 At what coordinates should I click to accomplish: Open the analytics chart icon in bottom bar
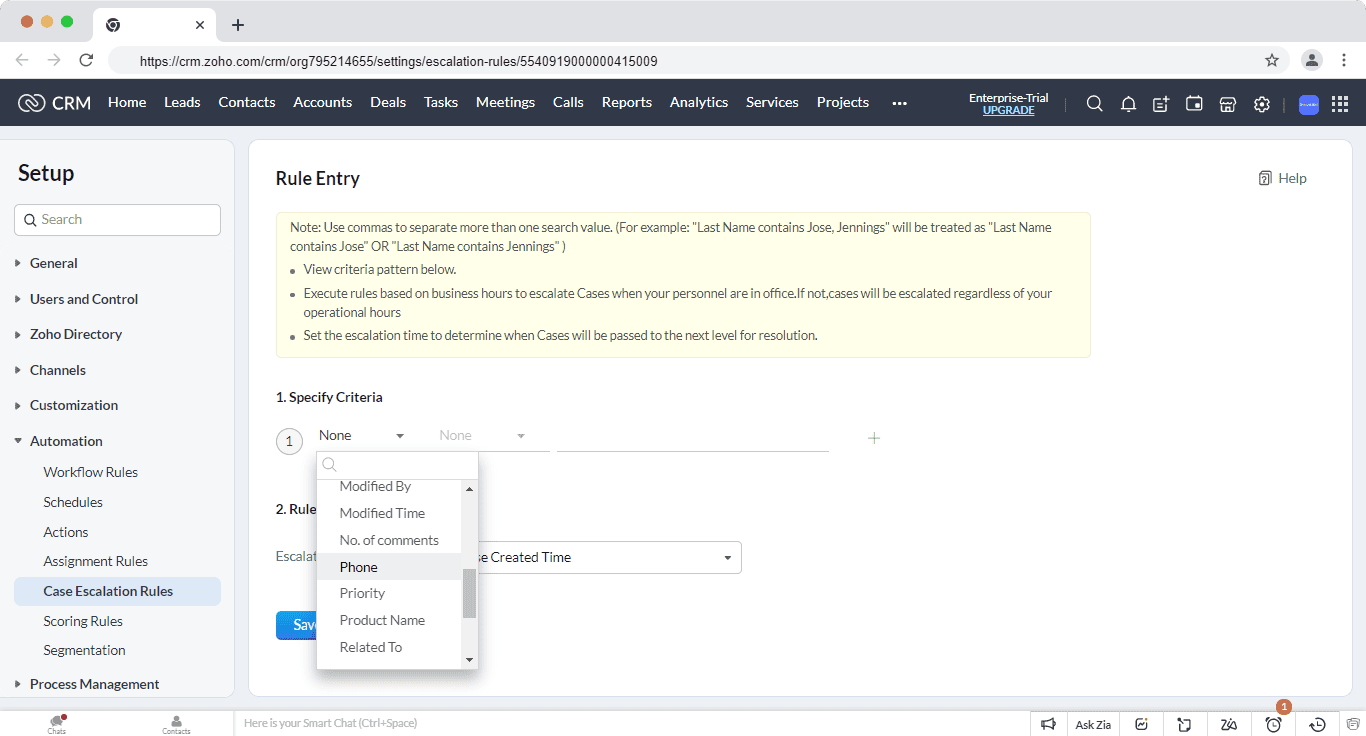(x=1142, y=724)
